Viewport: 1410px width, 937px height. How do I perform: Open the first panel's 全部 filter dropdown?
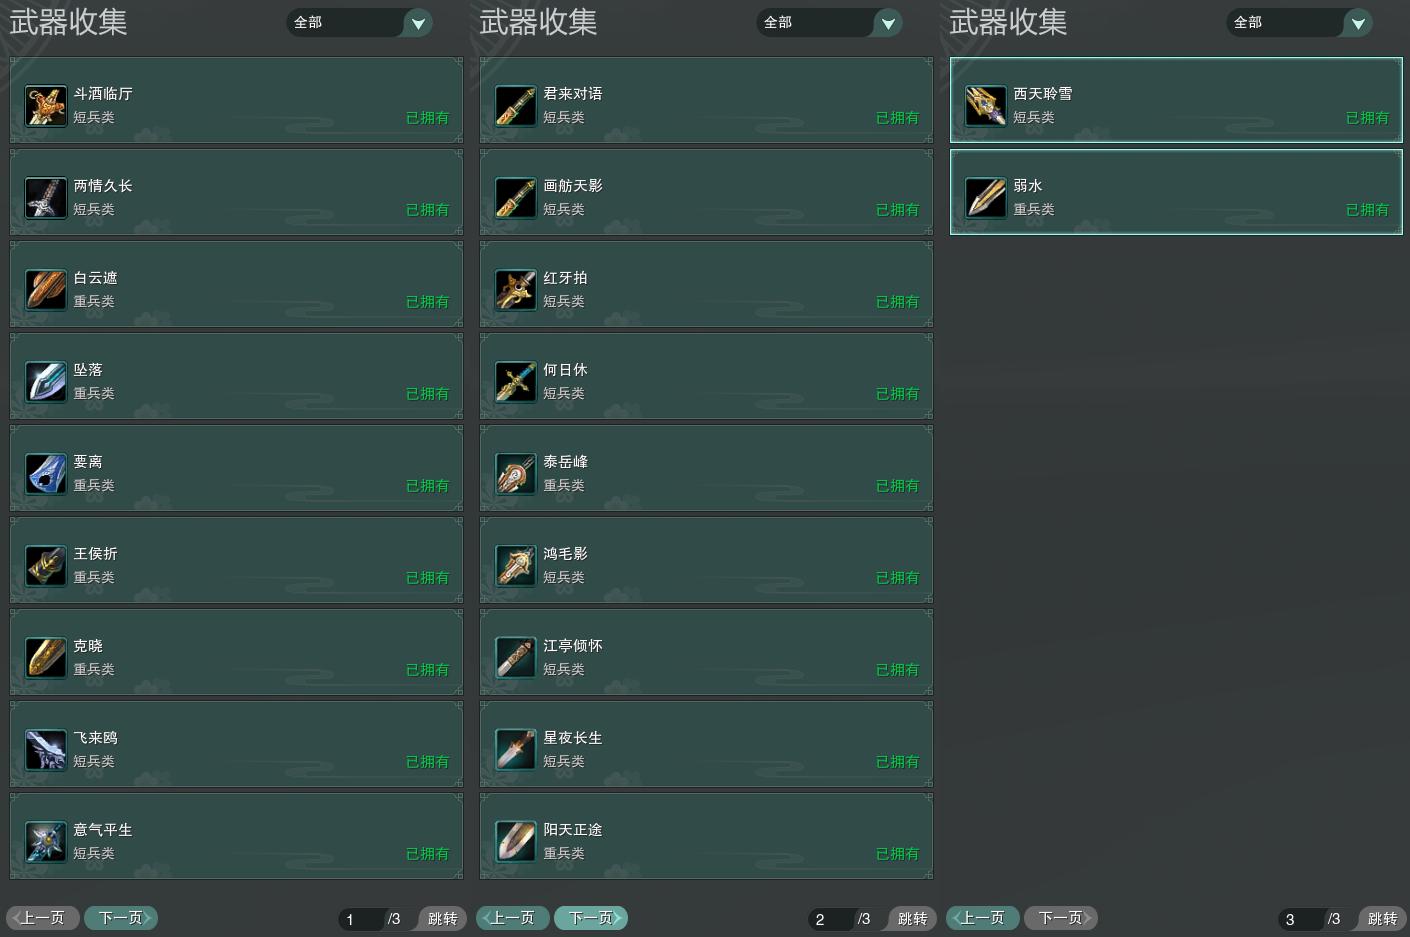click(x=360, y=22)
